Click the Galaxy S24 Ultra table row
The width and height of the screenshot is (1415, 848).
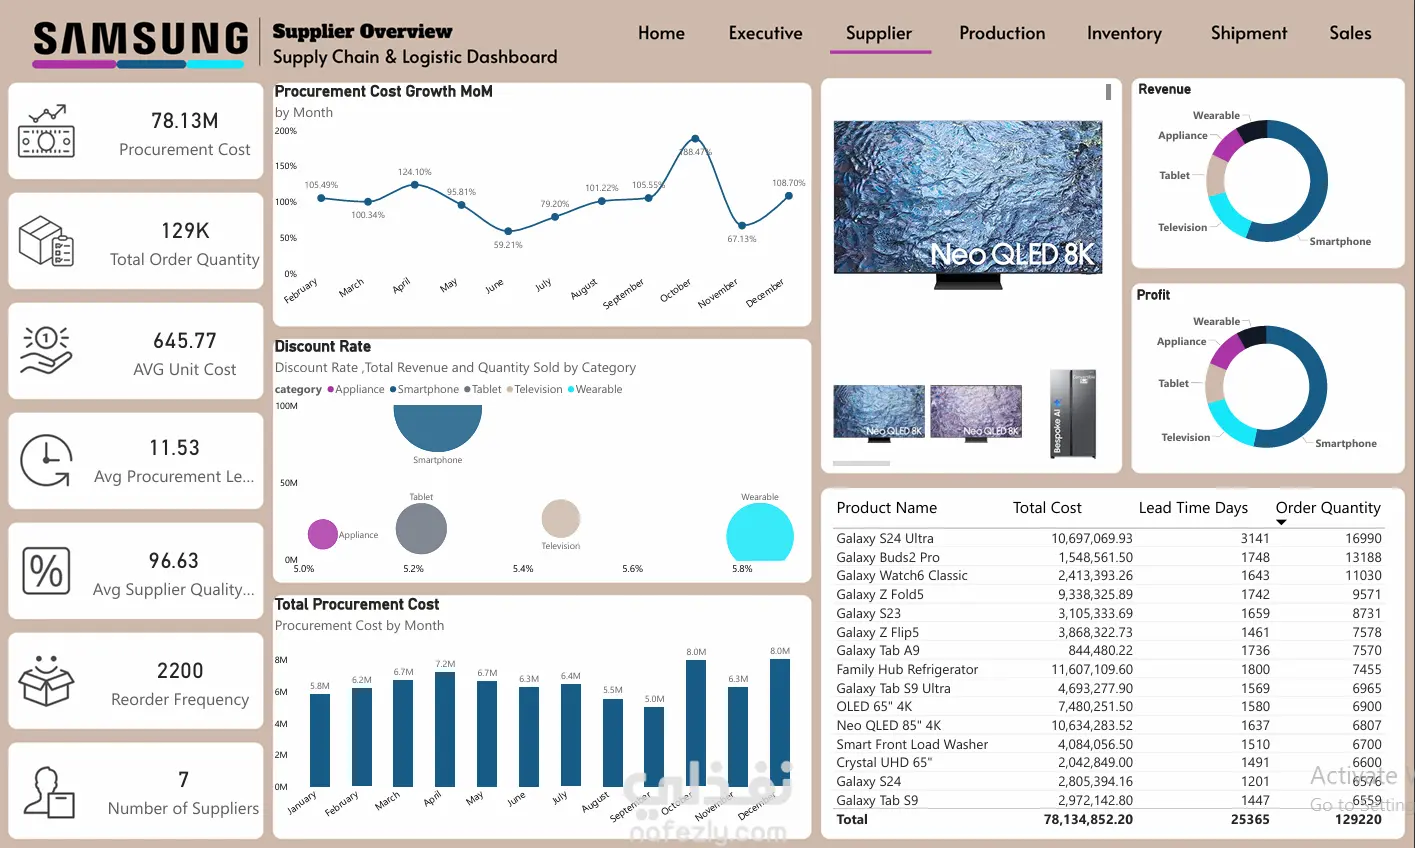(1109, 538)
